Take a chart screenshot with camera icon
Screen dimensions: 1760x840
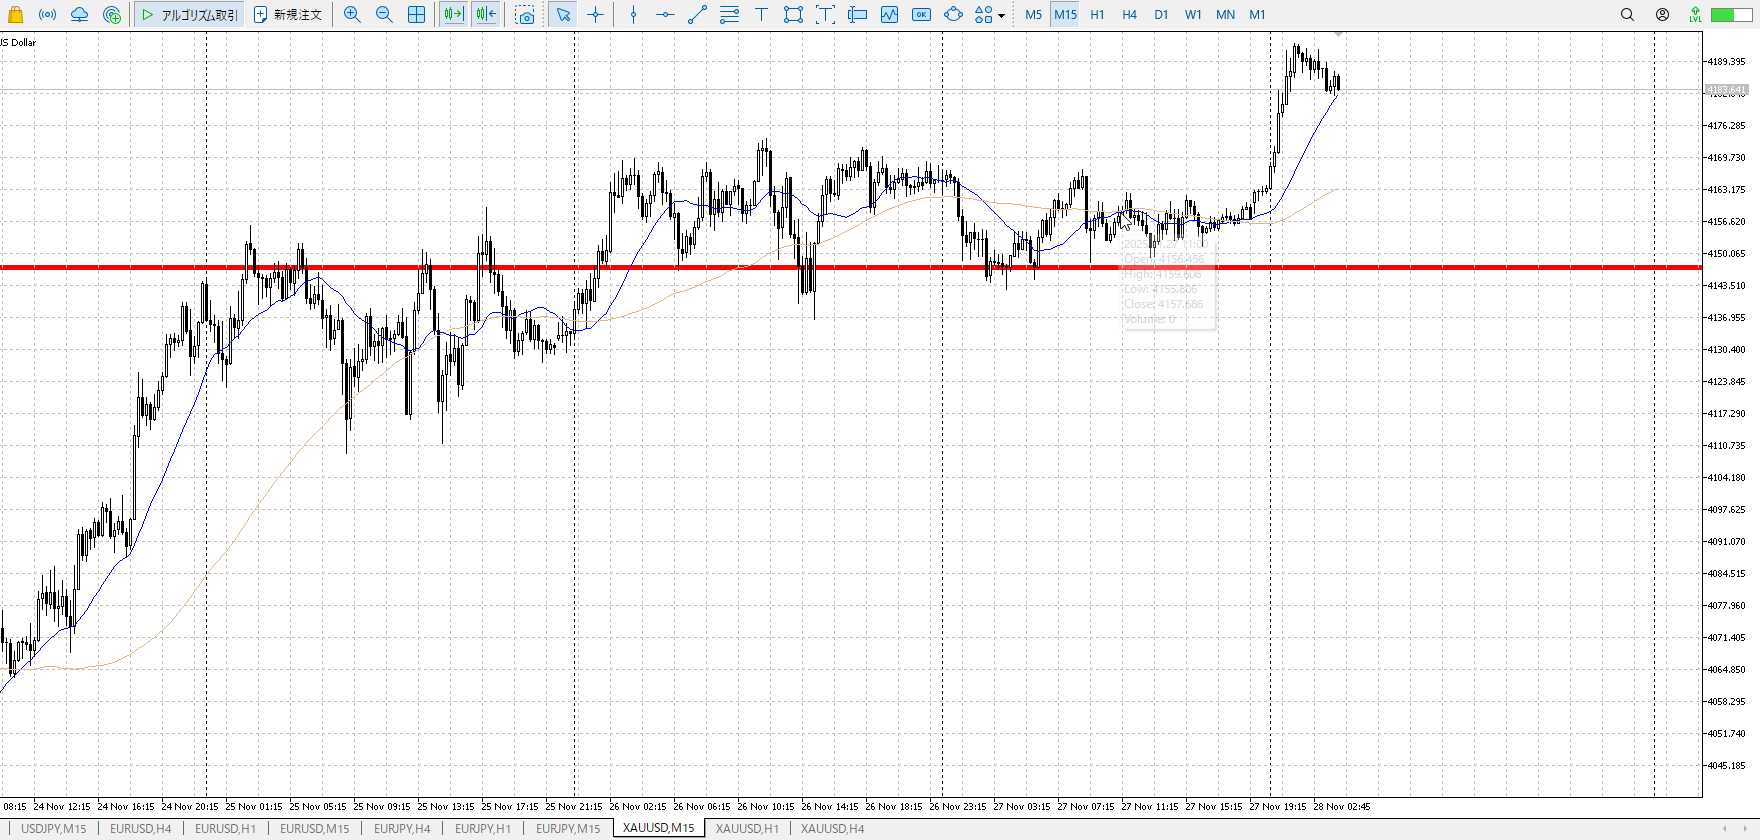pyautogui.click(x=525, y=15)
